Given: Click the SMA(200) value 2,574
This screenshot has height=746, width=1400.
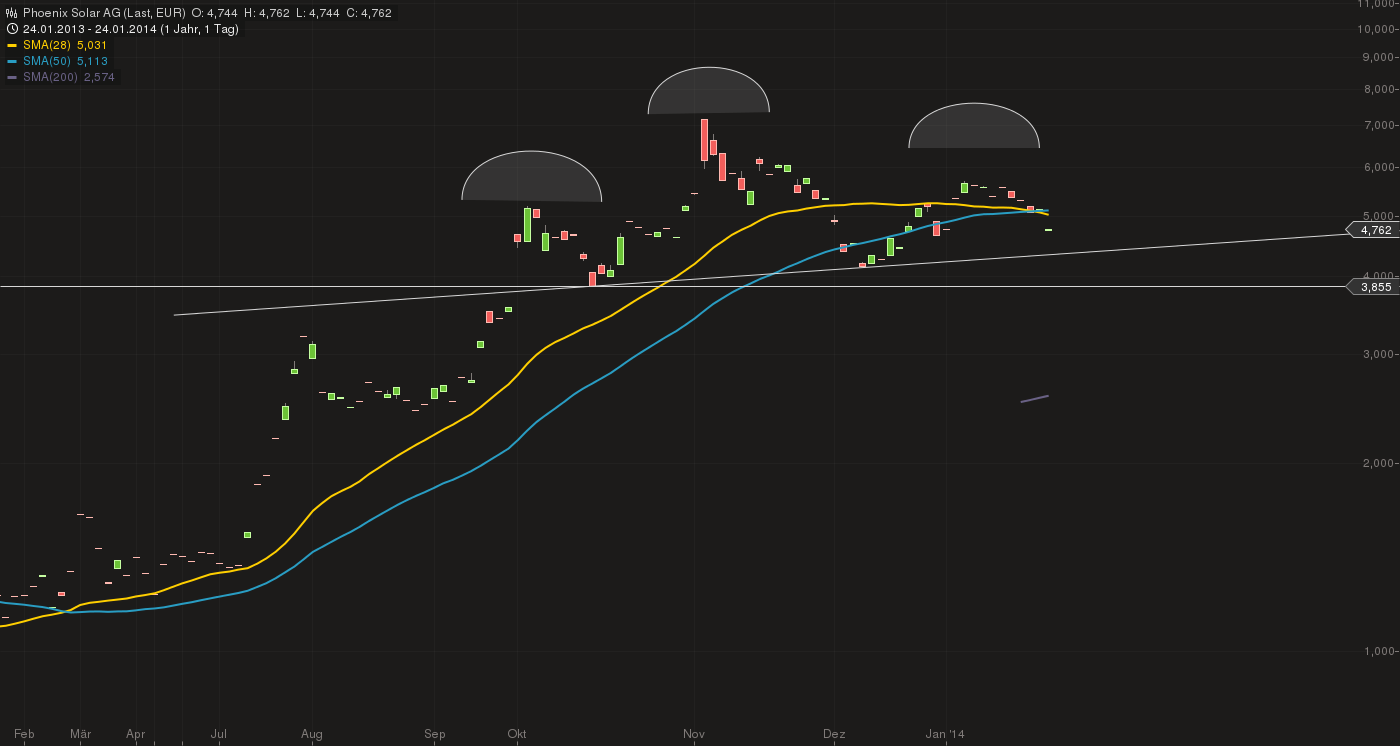Looking at the screenshot, I should tap(99, 77).
